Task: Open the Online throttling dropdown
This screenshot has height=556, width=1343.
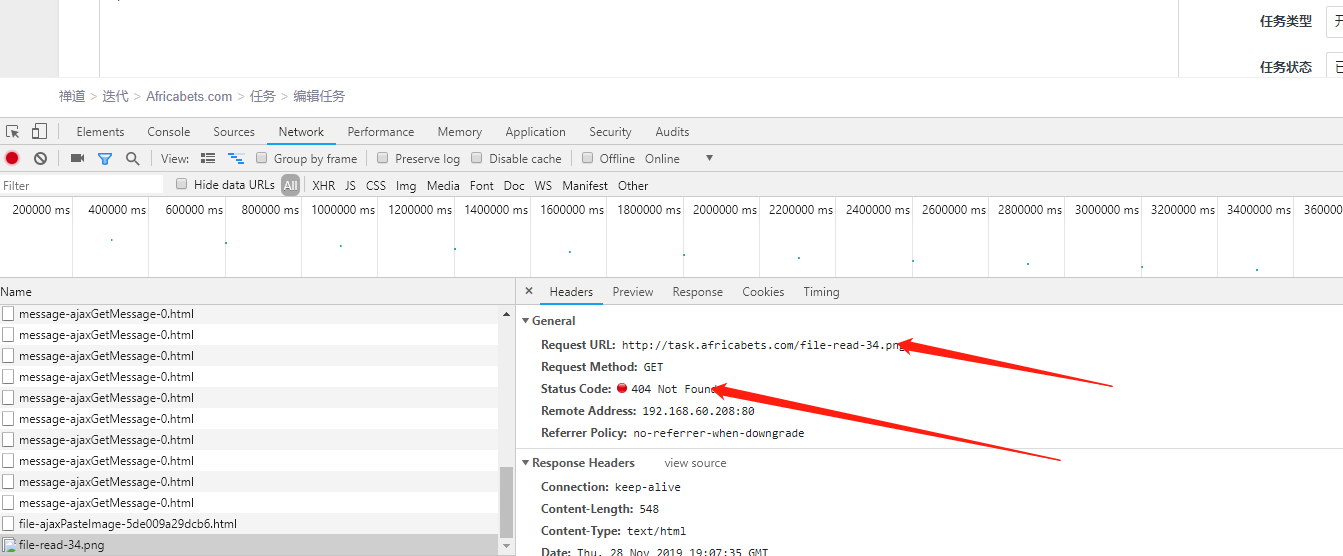Action: click(x=709, y=158)
